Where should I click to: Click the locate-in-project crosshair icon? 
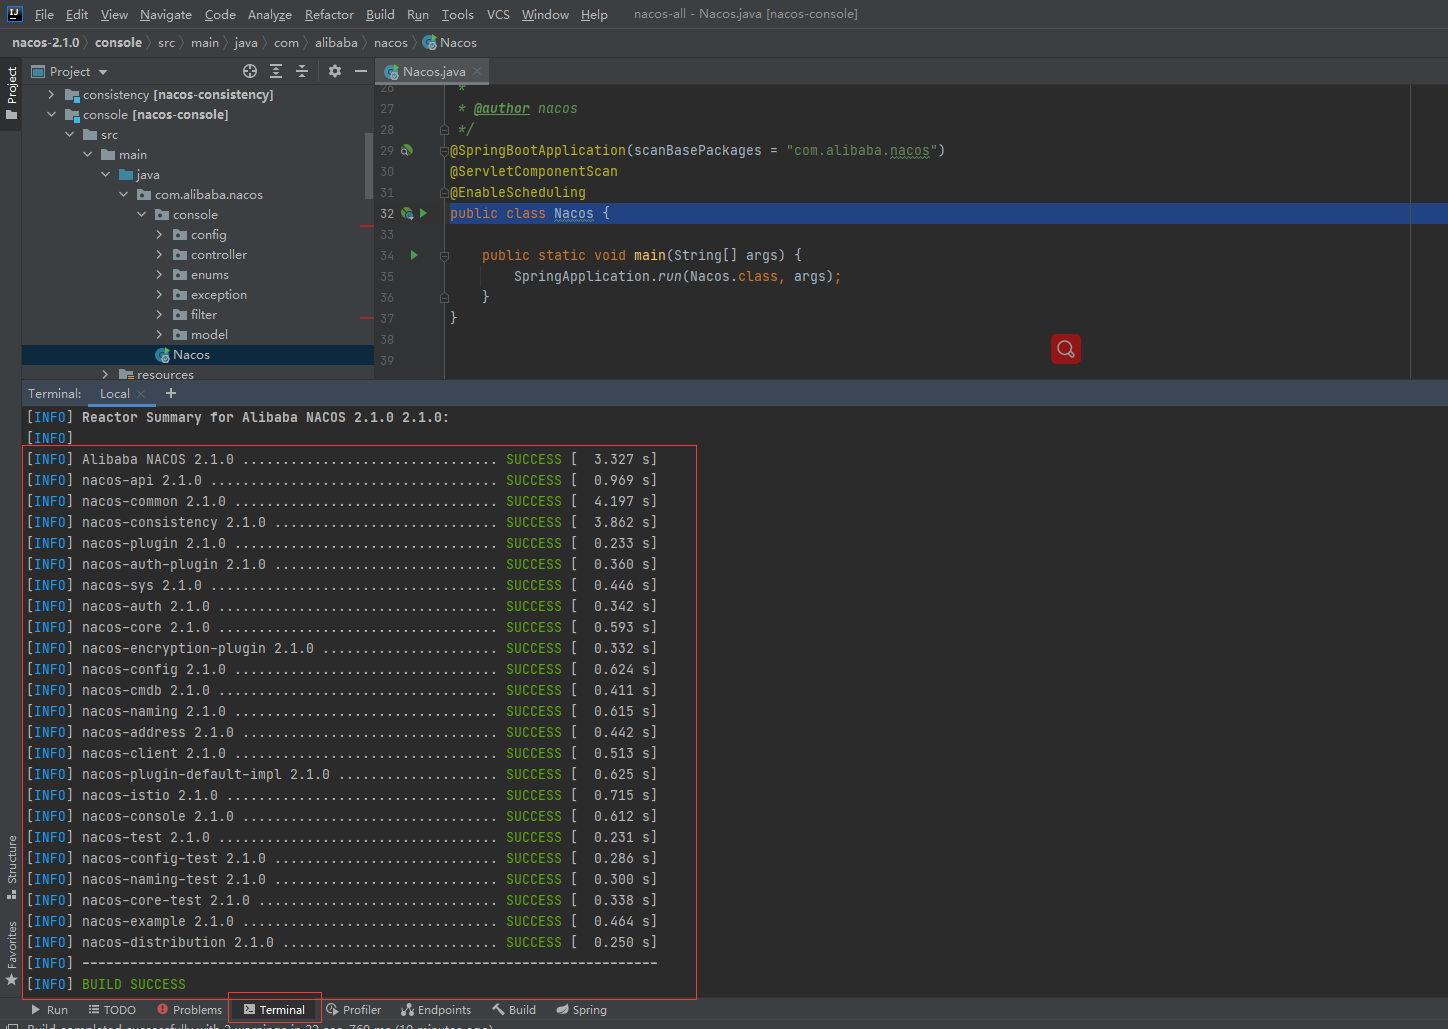coord(250,71)
